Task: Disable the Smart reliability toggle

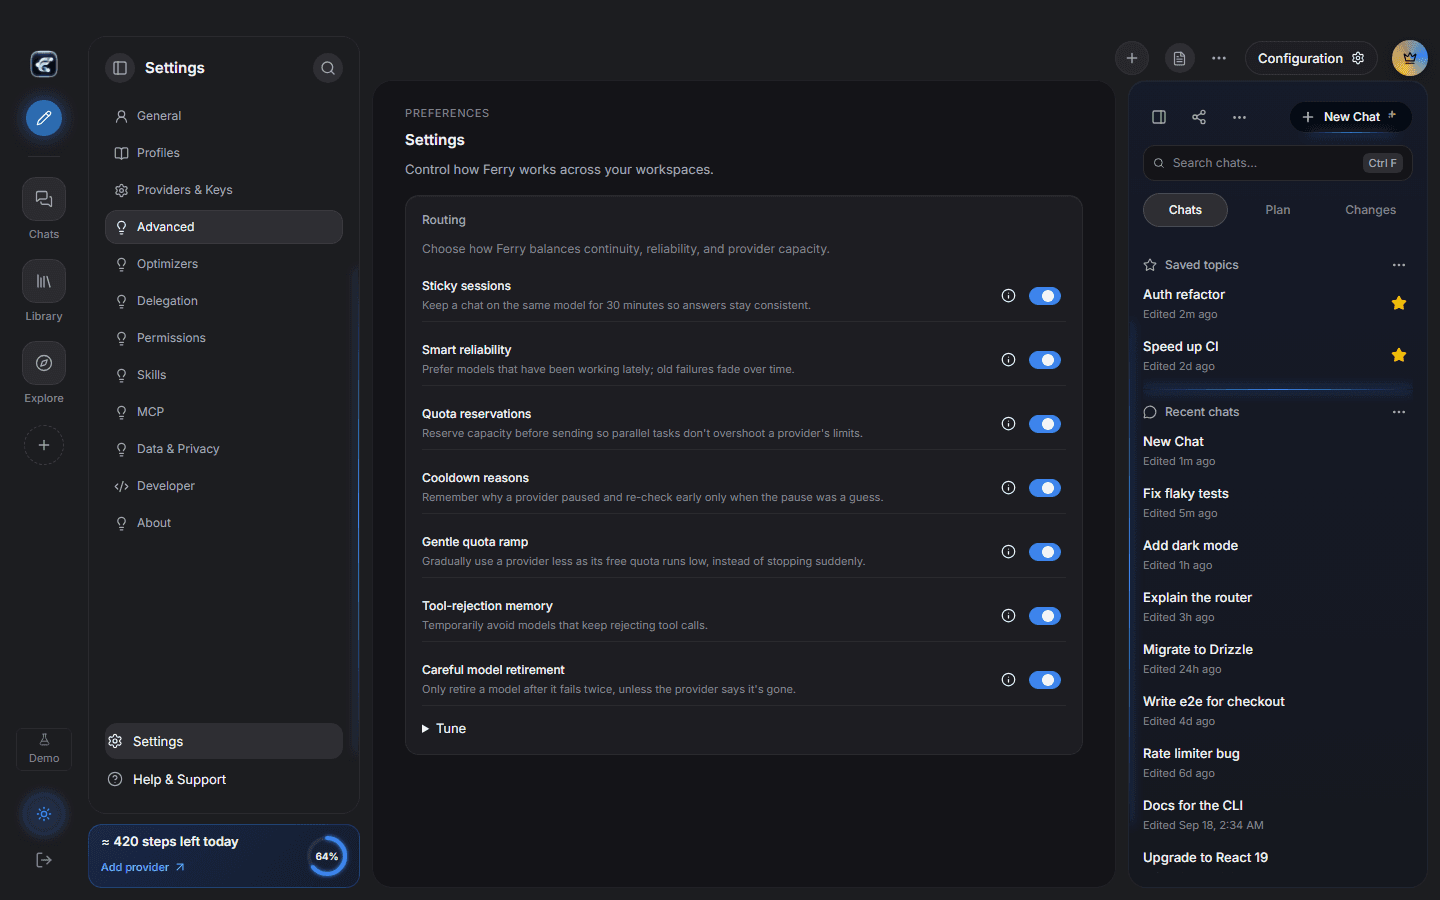Action: click(x=1045, y=360)
